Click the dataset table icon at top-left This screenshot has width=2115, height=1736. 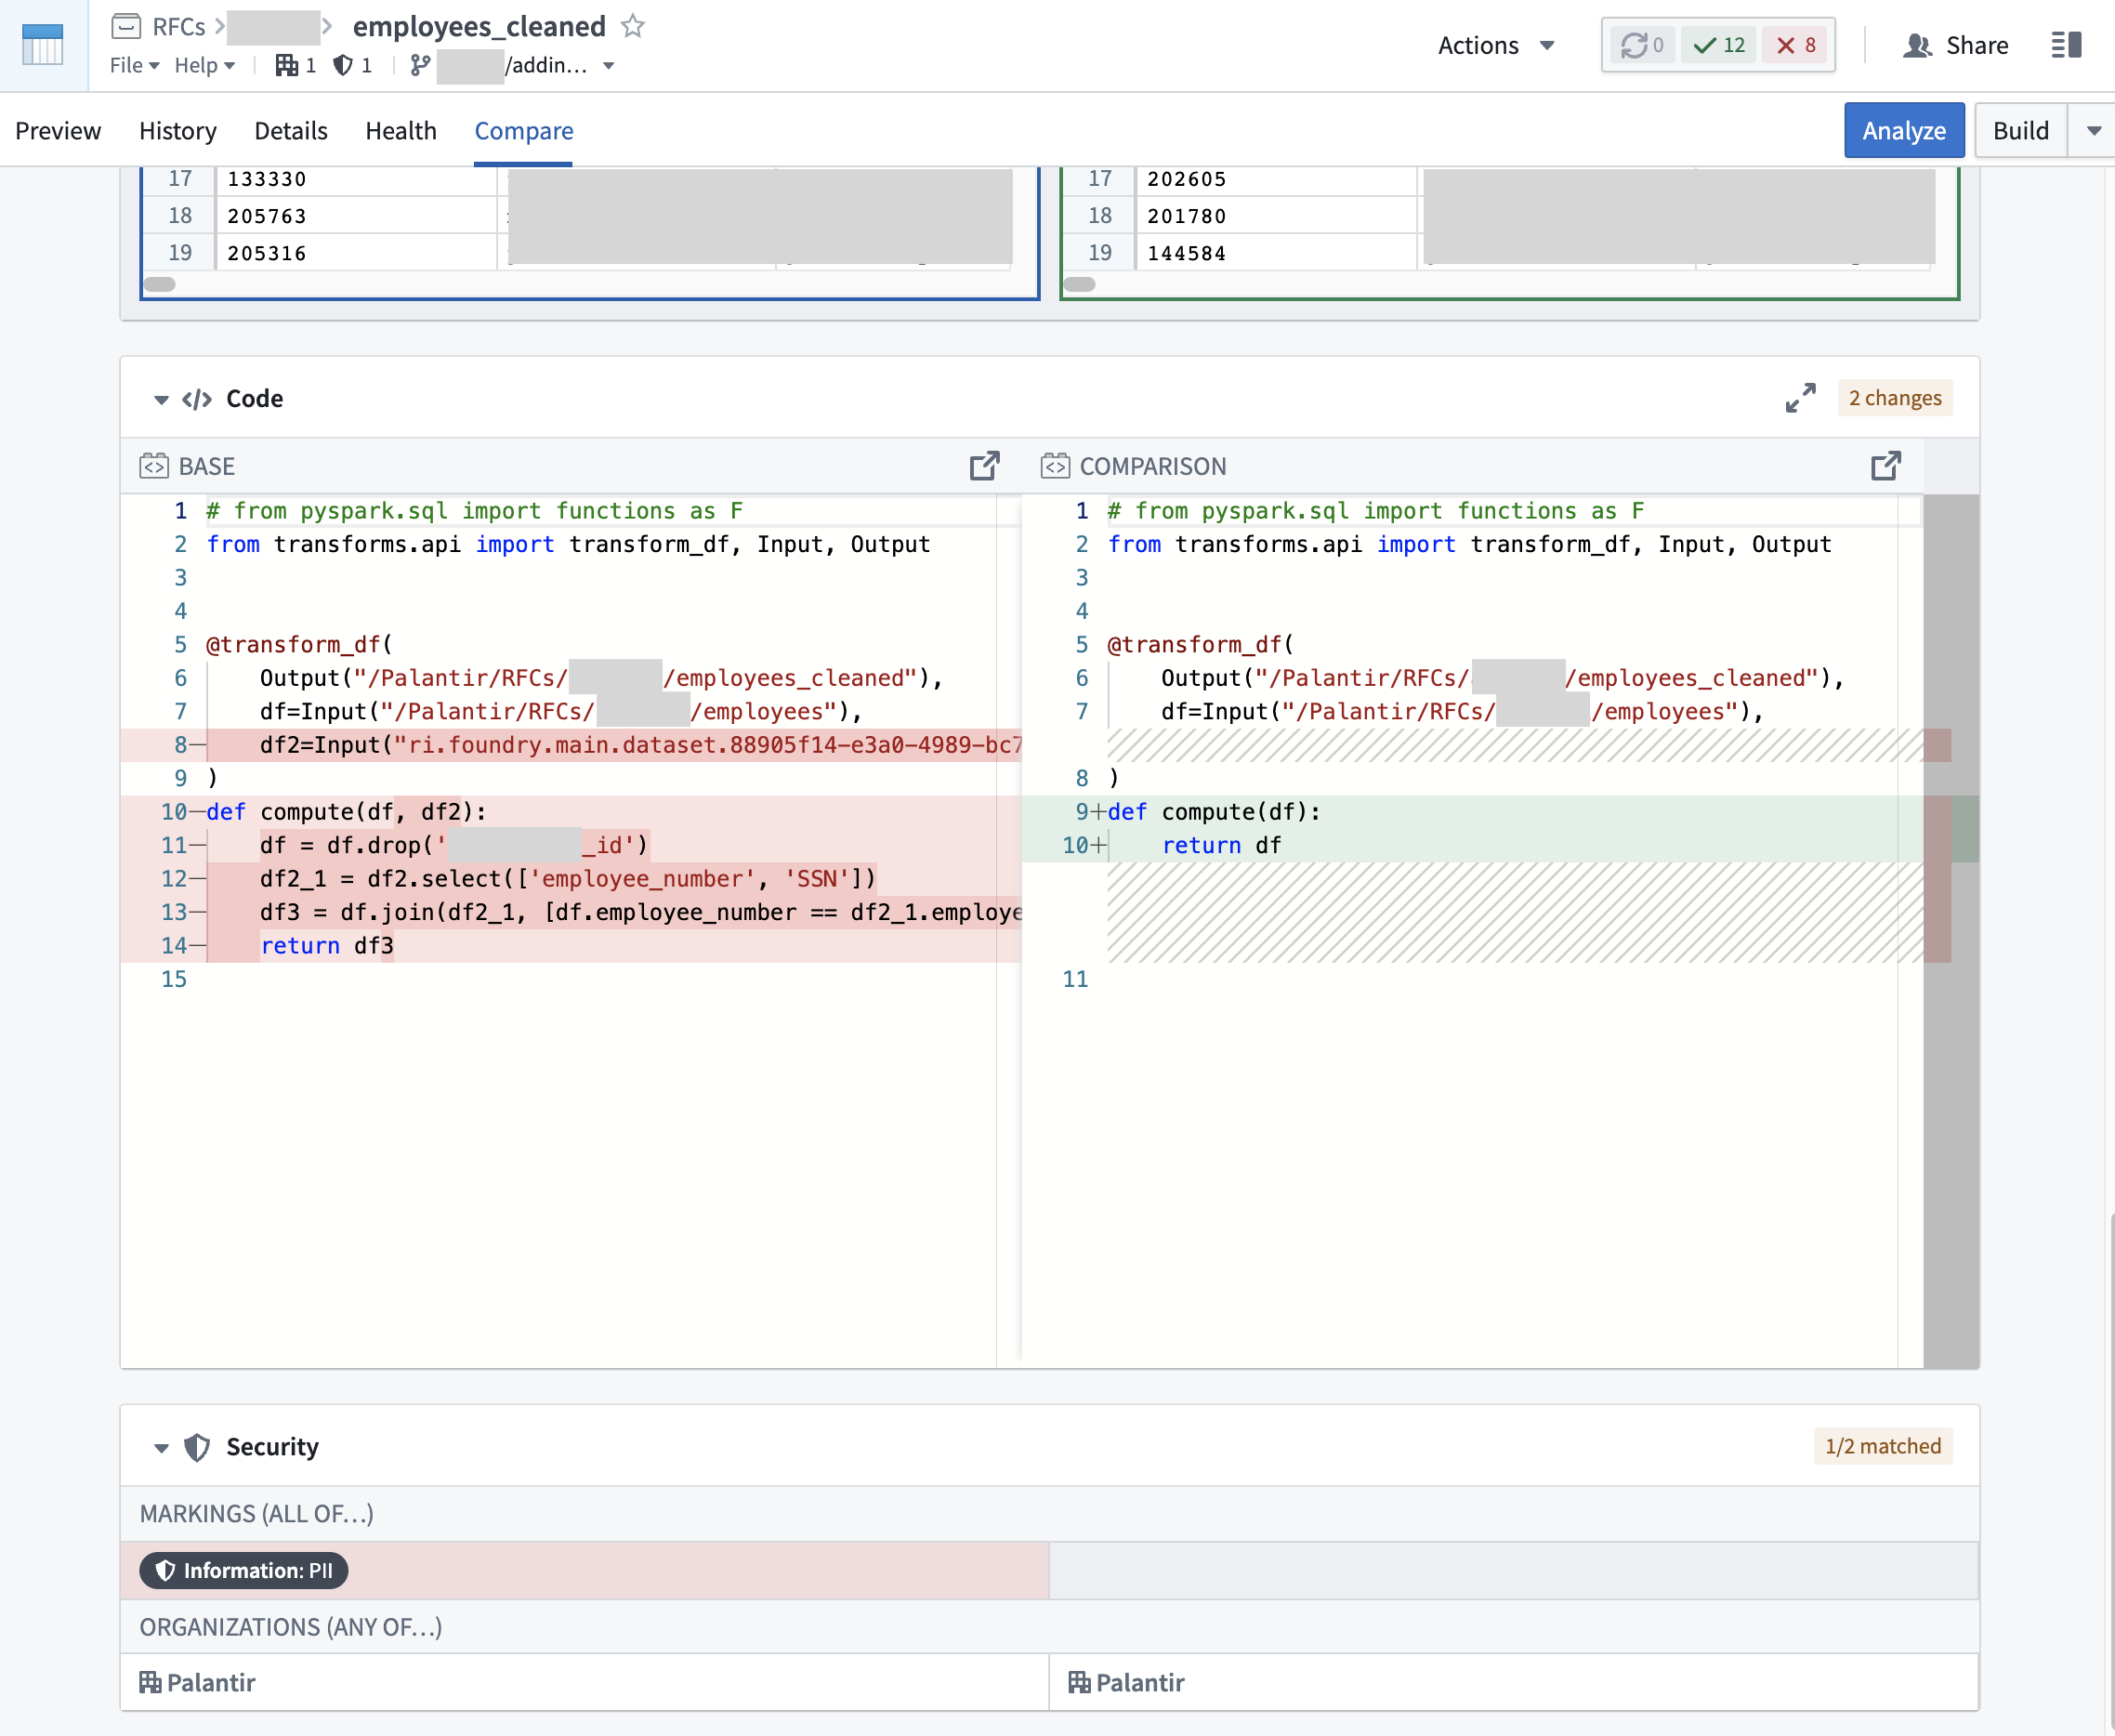(x=43, y=45)
